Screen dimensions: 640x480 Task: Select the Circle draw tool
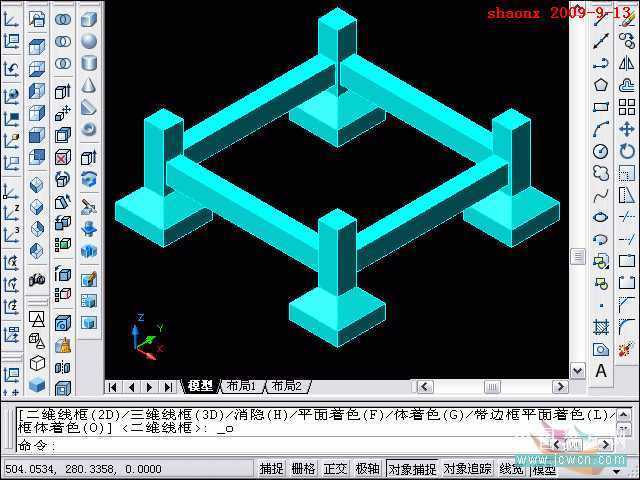(x=600, y=151)
